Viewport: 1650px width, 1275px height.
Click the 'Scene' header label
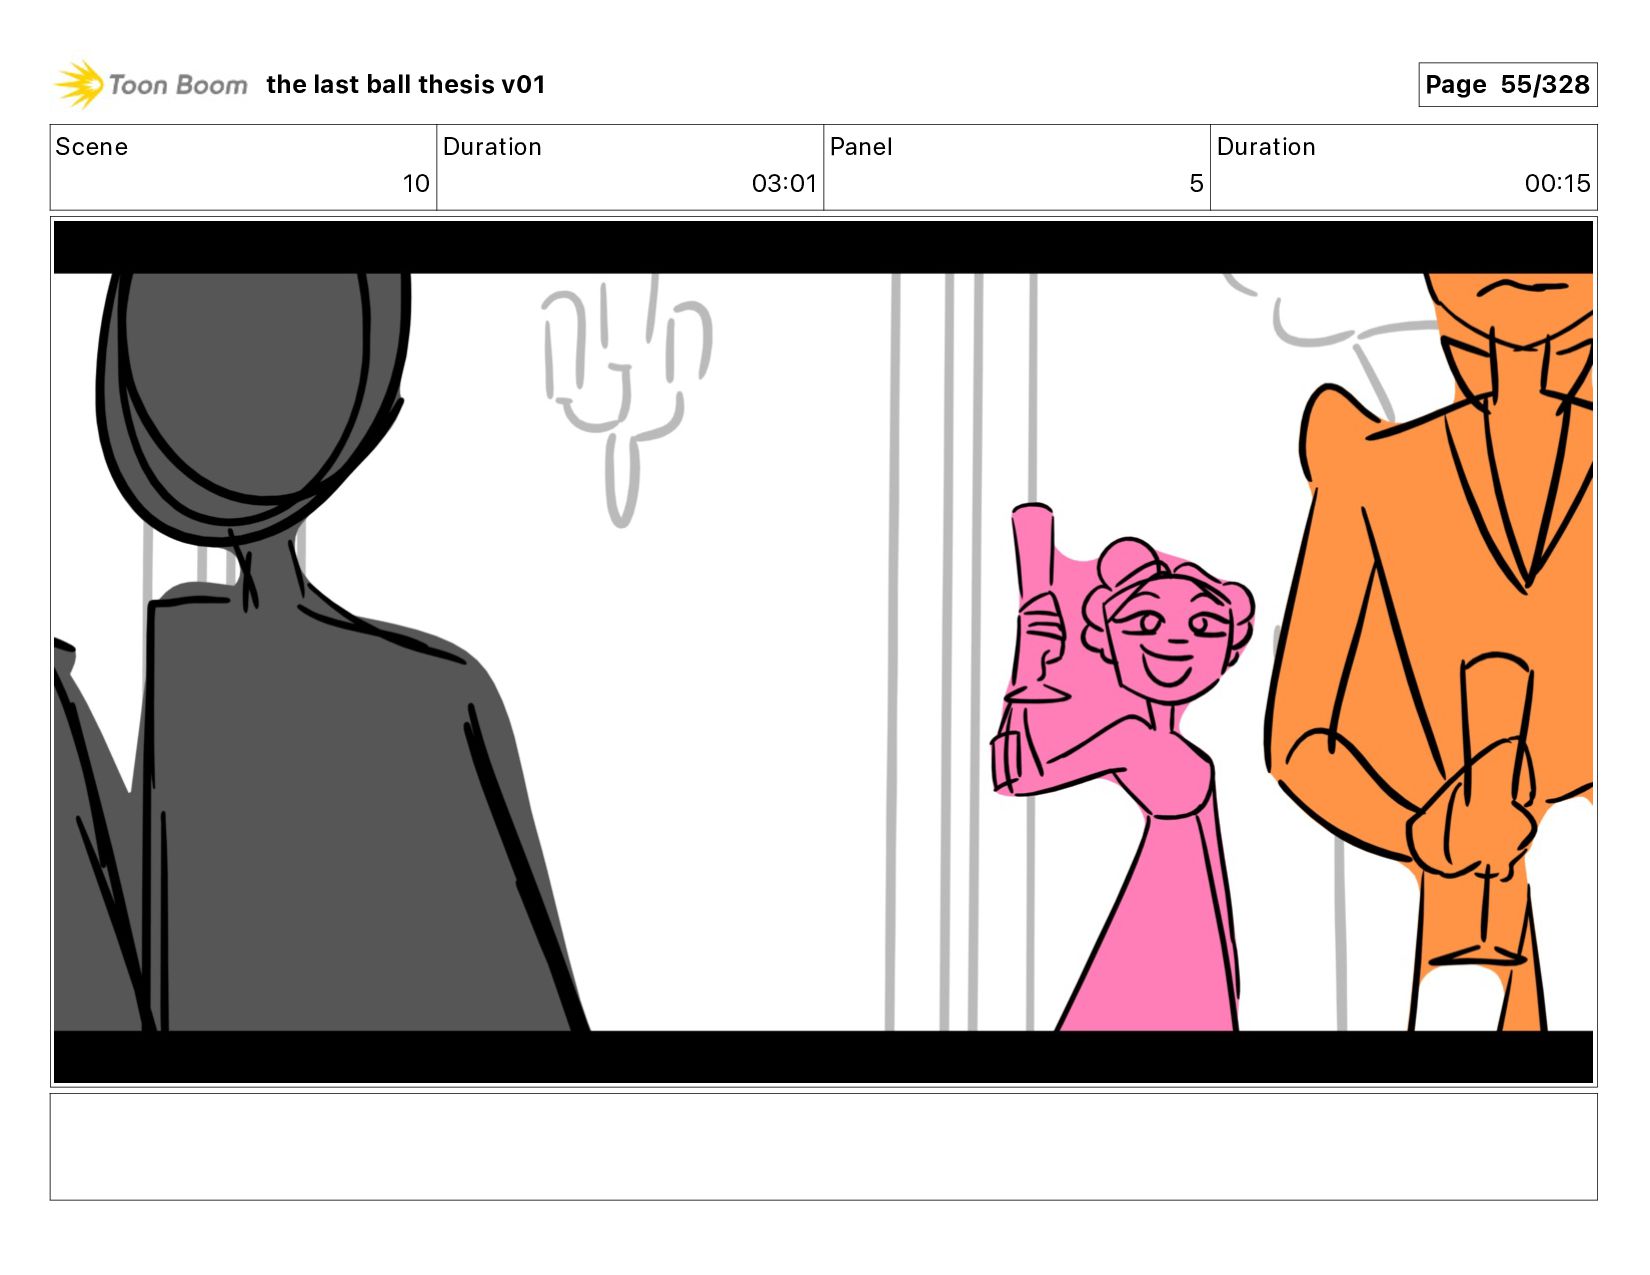click(x=92, y=147)
